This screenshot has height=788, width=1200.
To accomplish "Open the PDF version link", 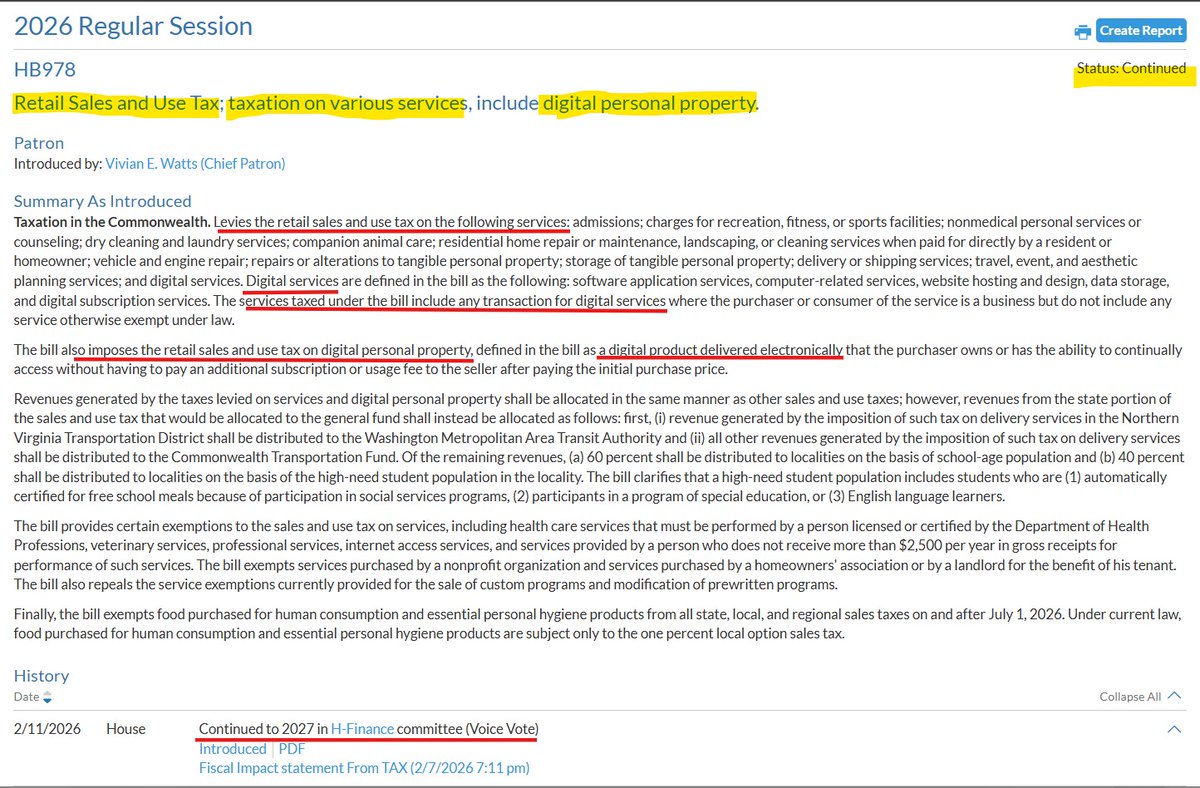I will click(292, 749).
